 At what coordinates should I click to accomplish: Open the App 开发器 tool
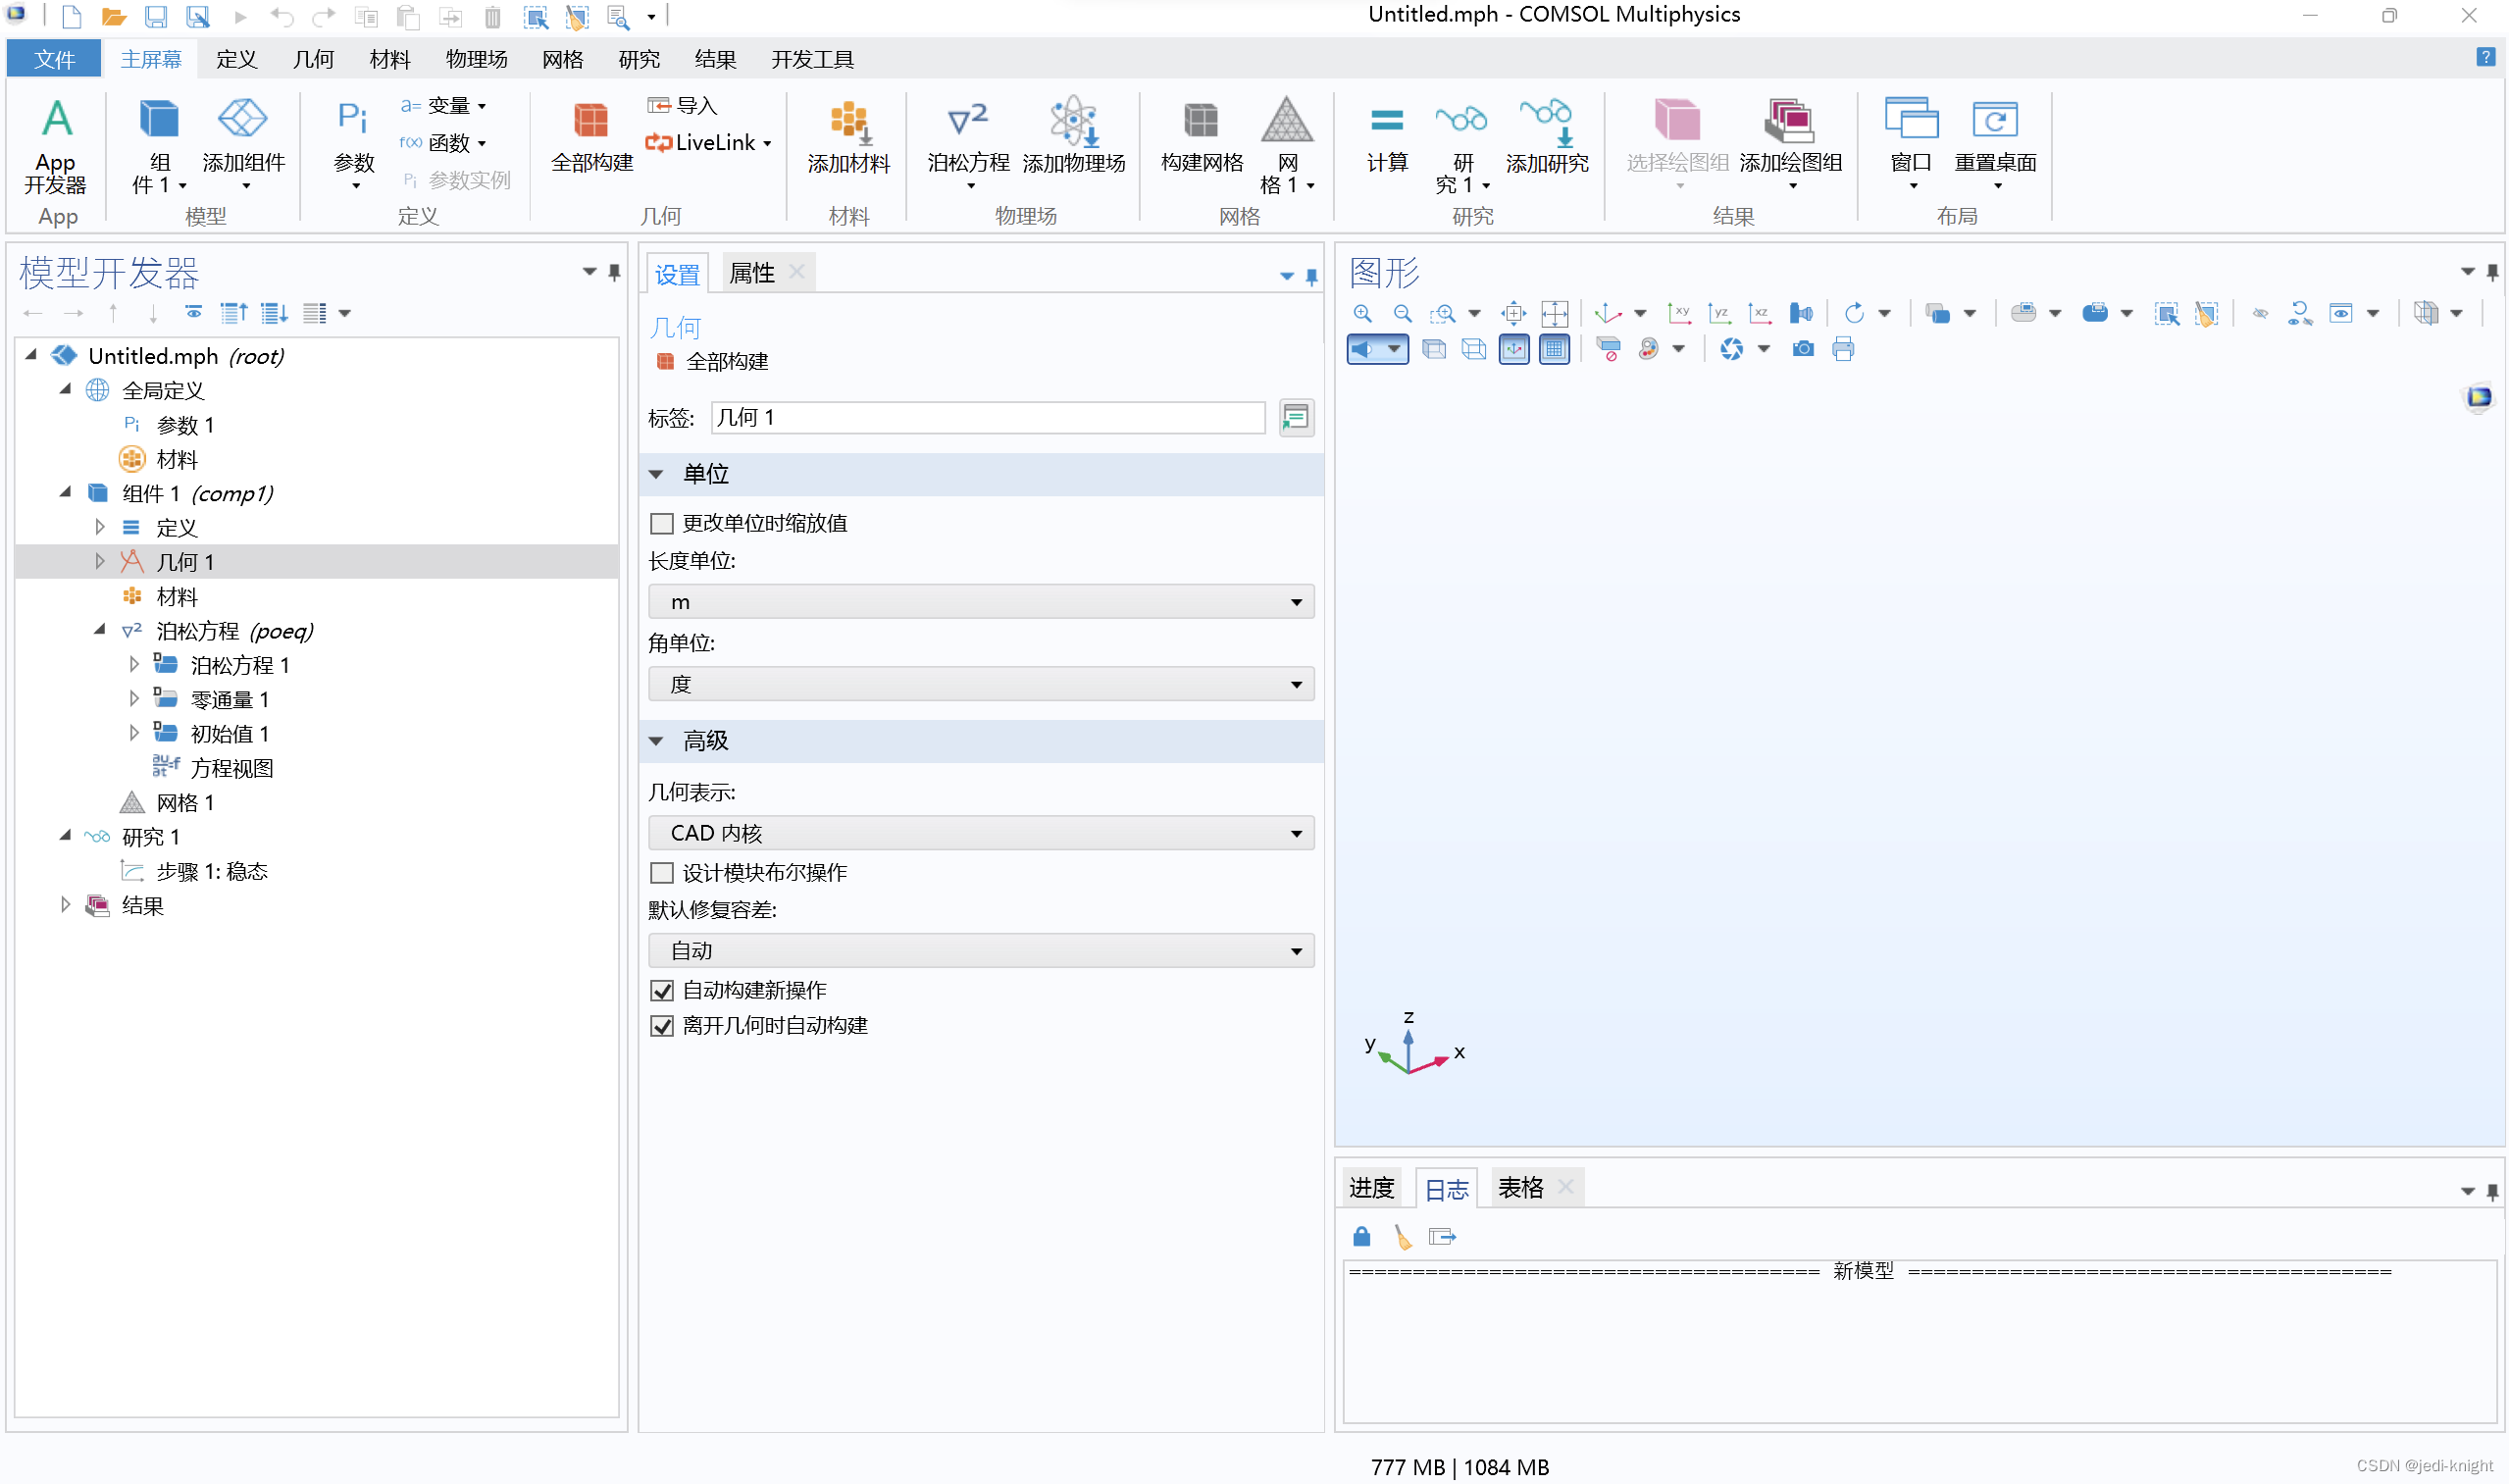56,145
